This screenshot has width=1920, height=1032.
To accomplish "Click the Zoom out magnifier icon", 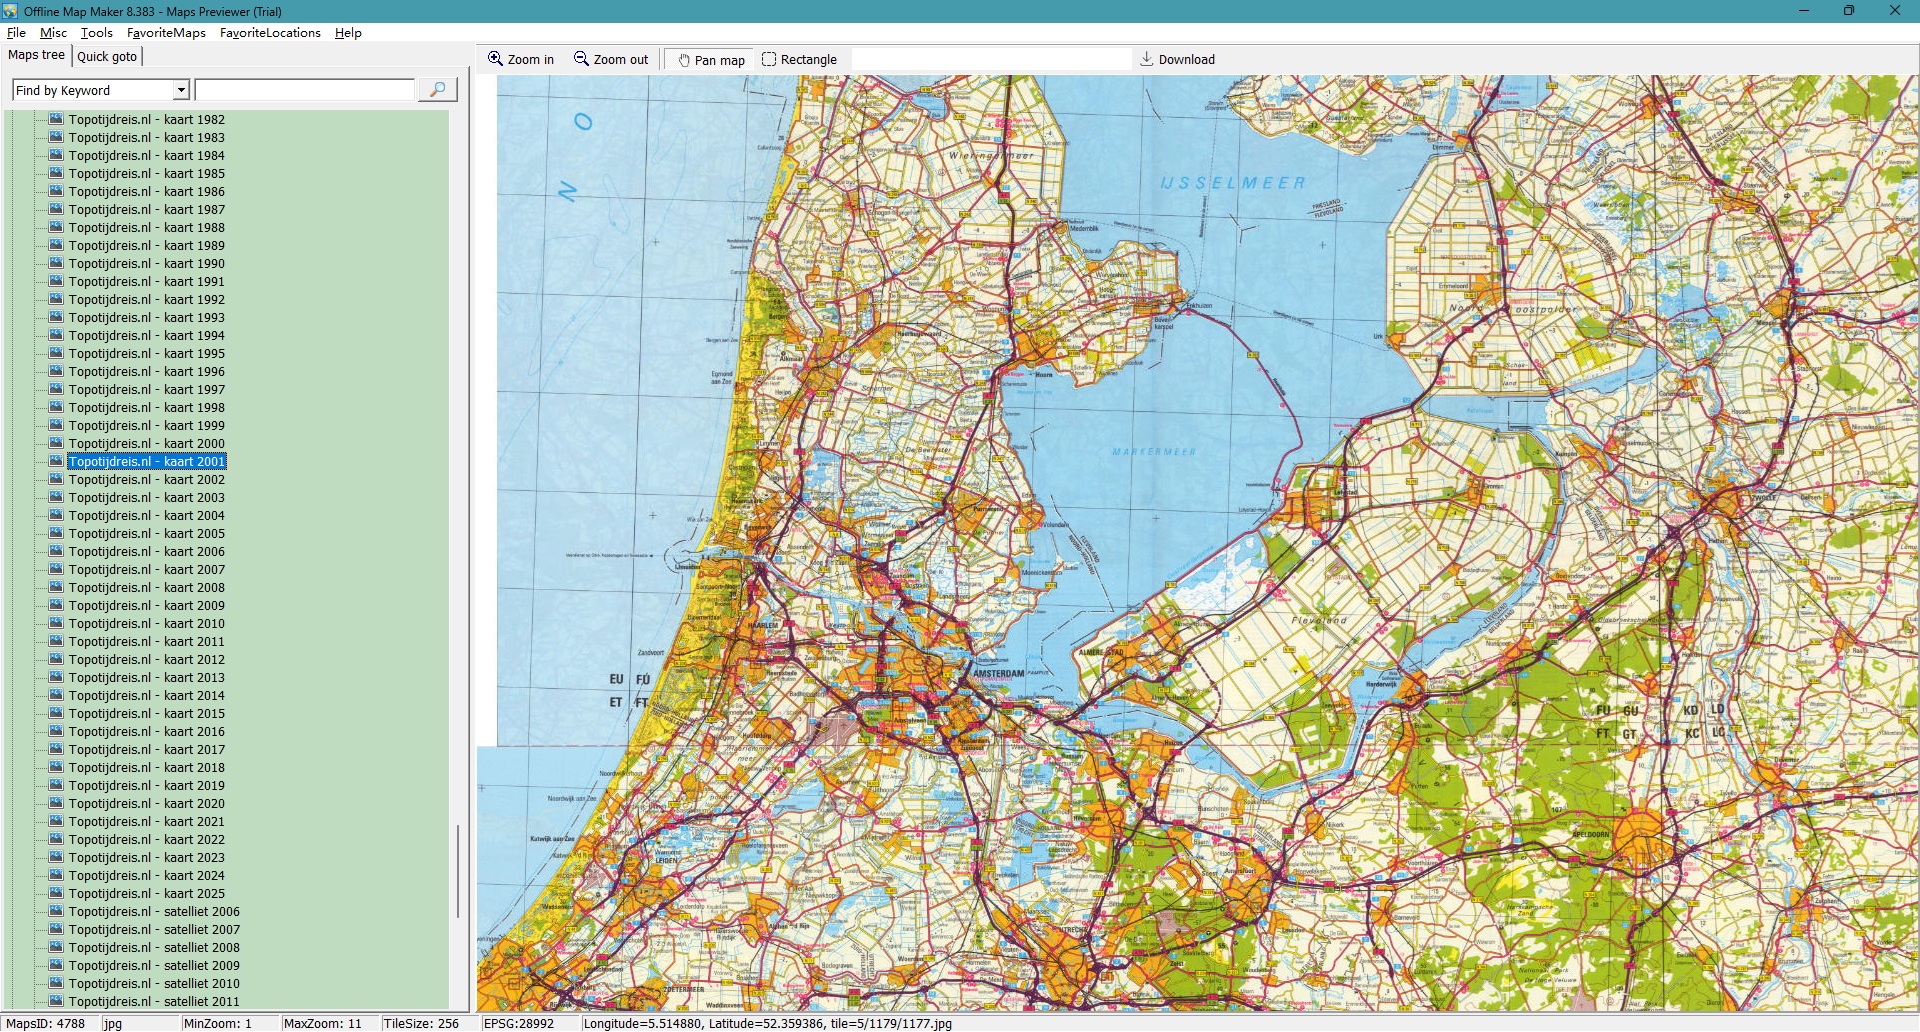I will tap(581, 59).
